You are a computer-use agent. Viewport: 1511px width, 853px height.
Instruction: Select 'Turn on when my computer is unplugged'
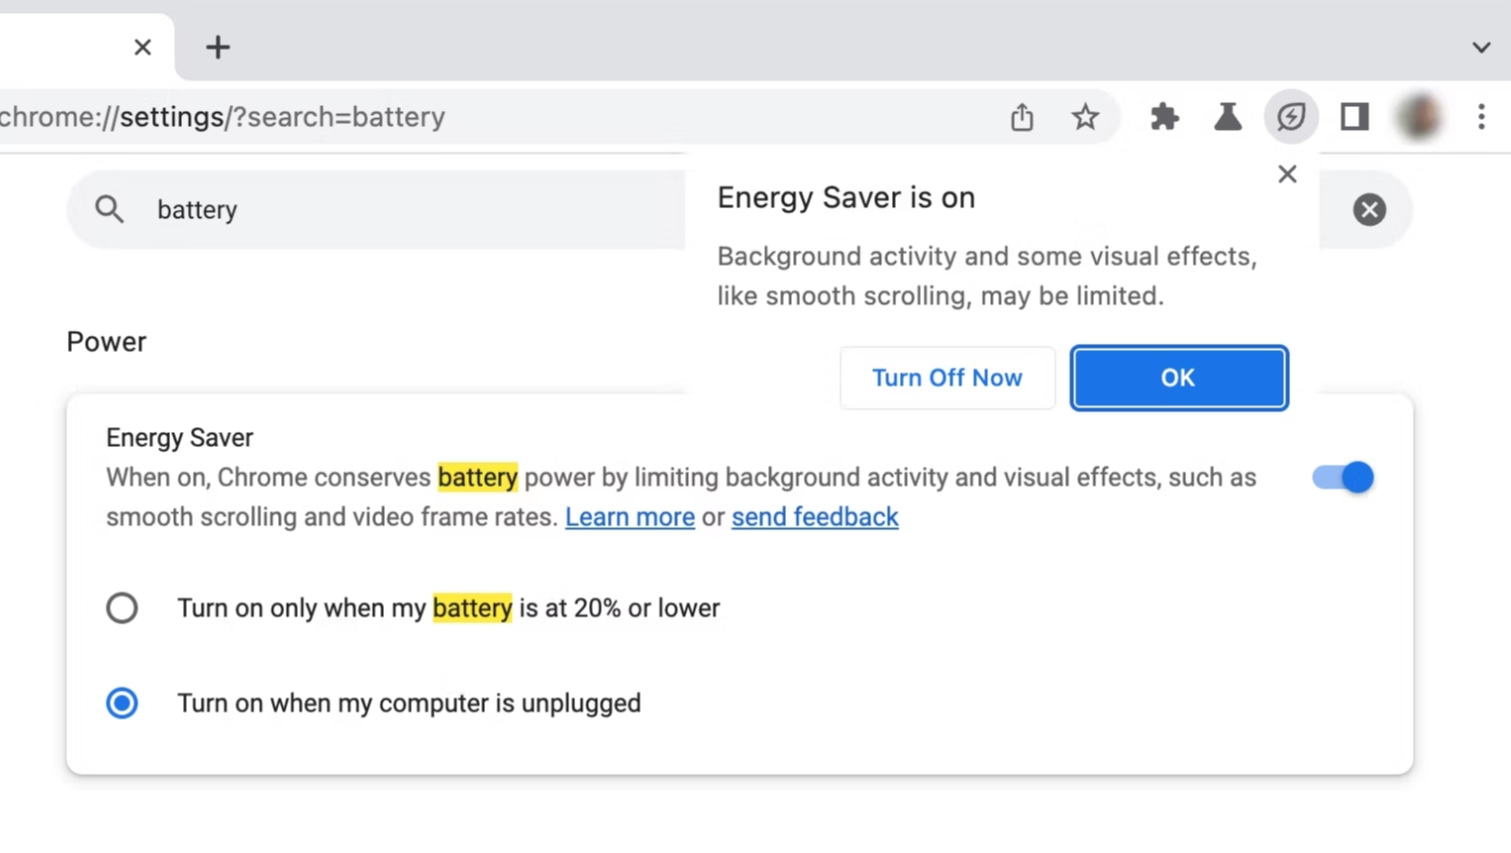pos(121,703)
